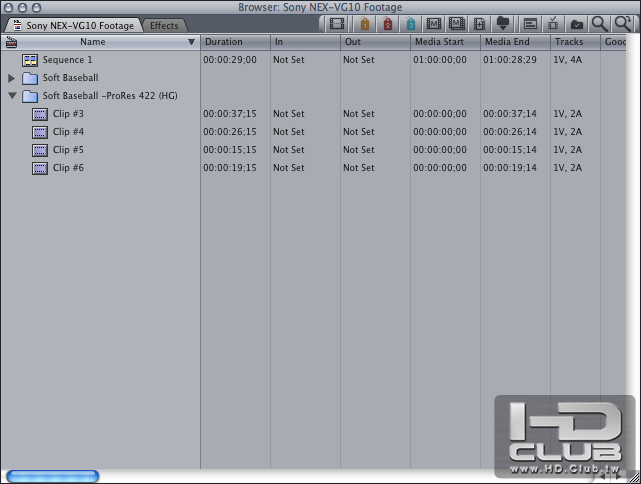
Task: Collapse the Soft Baseball -ProRes 422 (HG) bin
Action: click(12, 96)
